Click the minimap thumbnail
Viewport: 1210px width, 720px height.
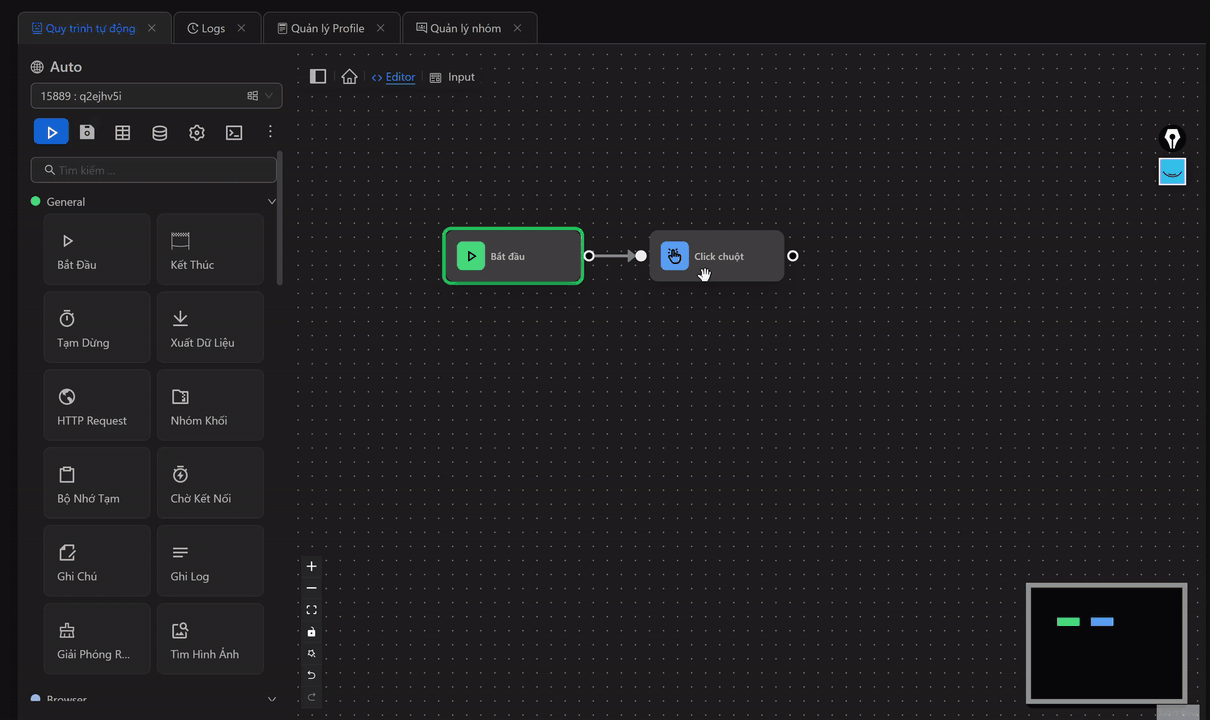[1106, 643]
